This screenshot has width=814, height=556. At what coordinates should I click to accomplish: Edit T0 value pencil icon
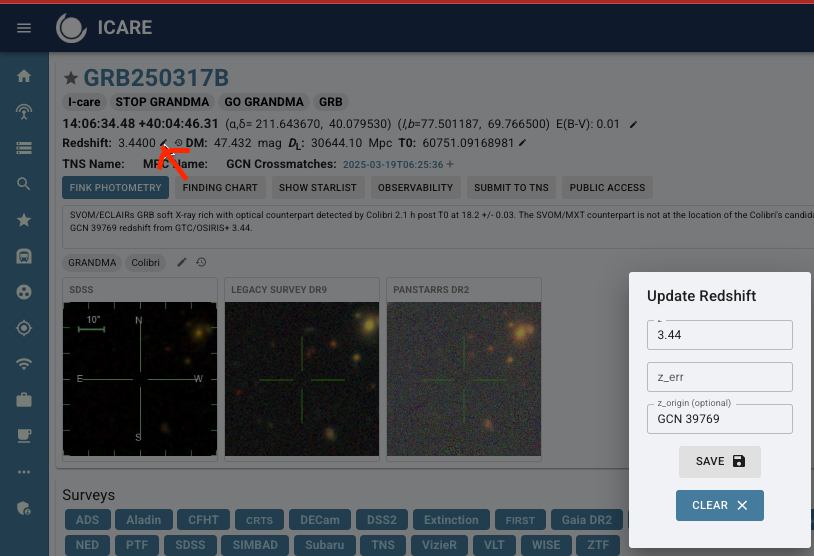pyautogui.click(x=523, y=143)
